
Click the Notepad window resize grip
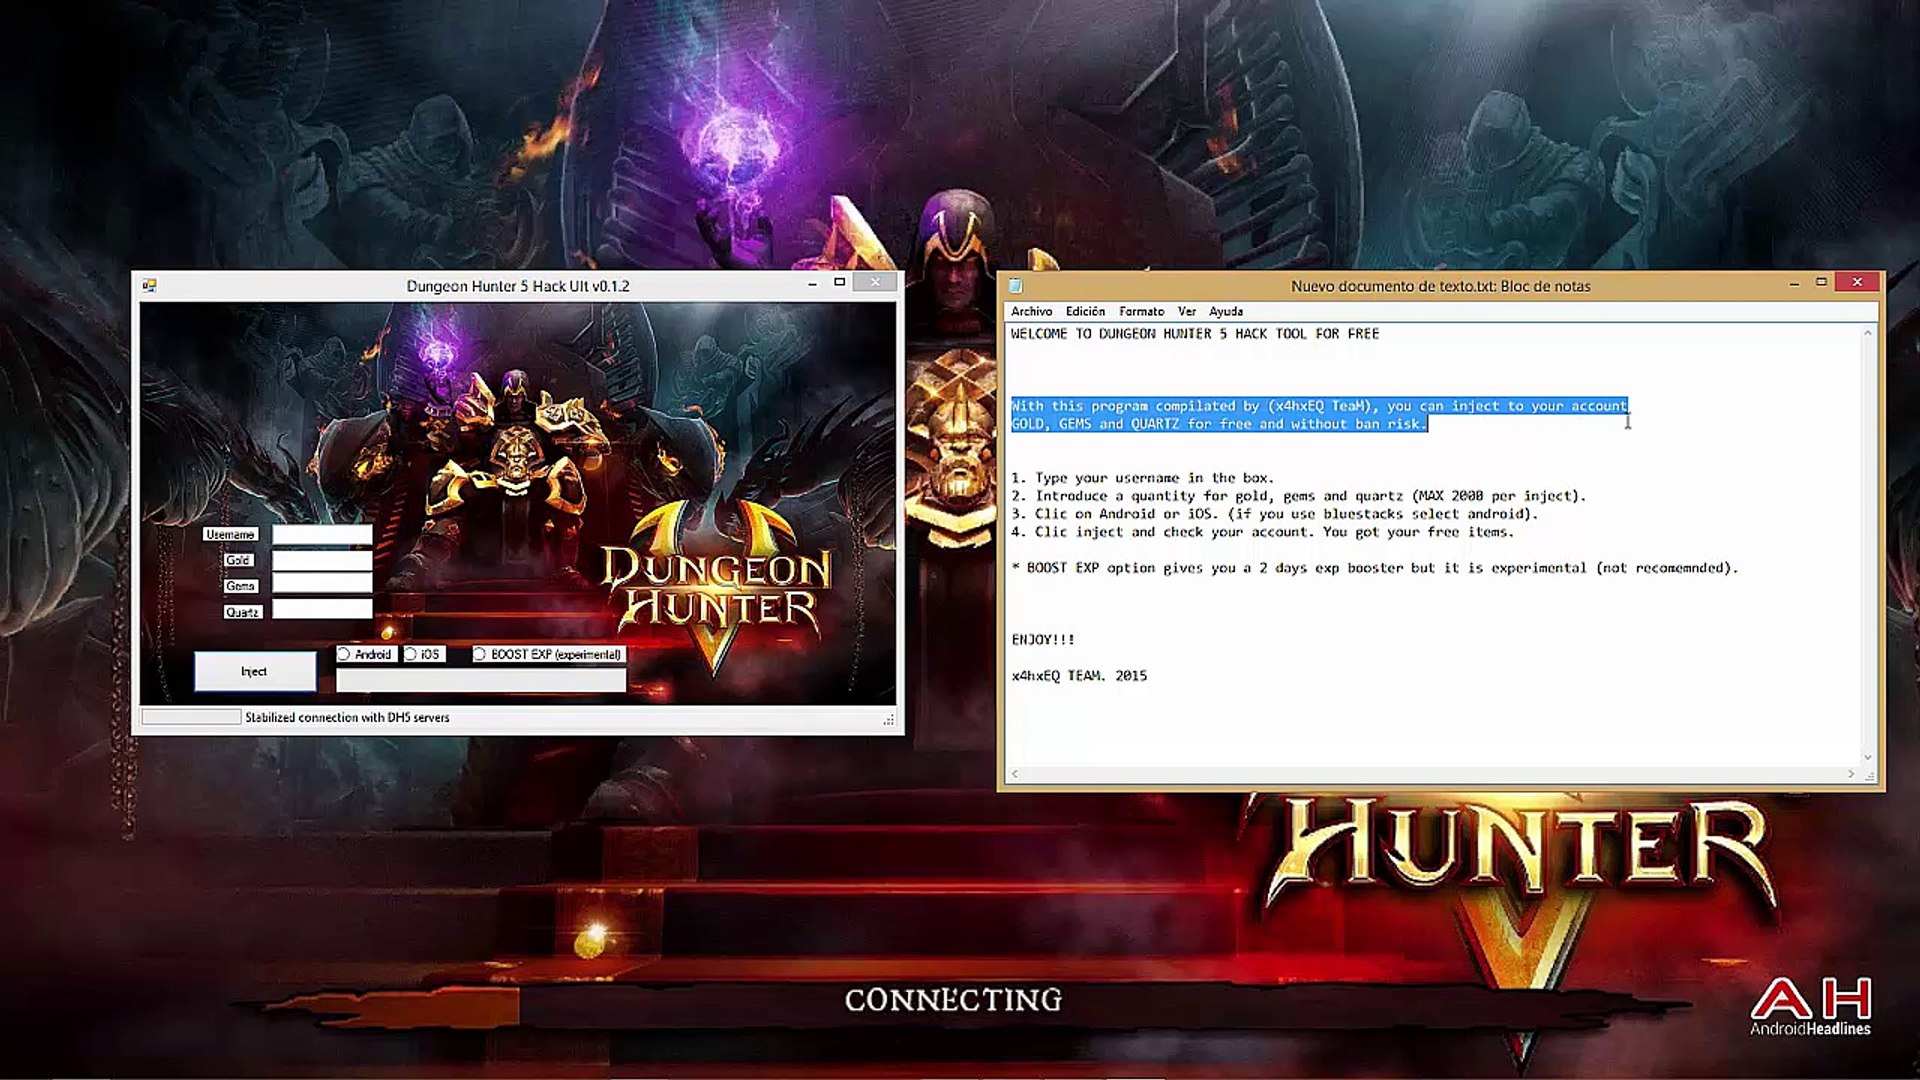[1871, 776]
